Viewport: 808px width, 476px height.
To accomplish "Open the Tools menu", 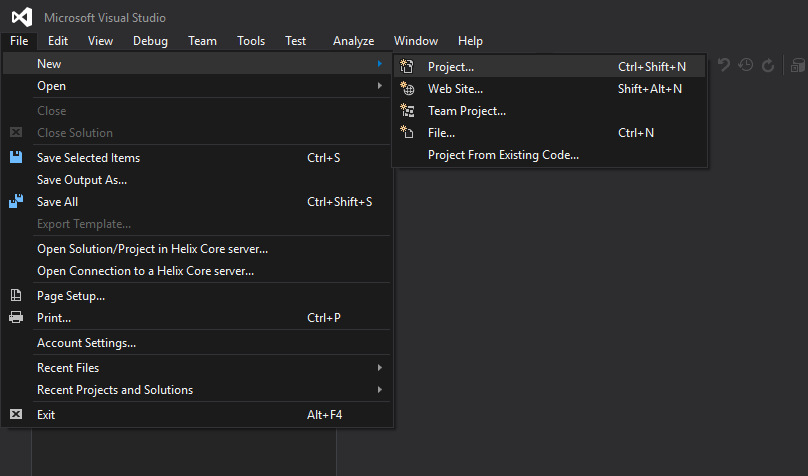I will click(251, 41).
